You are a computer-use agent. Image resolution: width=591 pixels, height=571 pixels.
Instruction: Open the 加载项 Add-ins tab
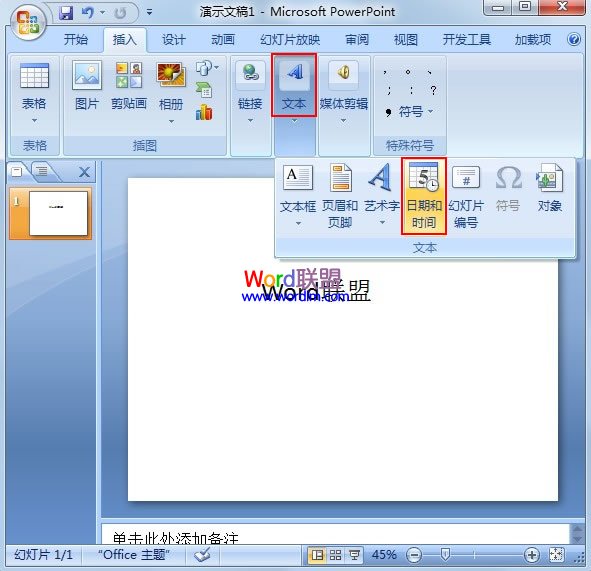533,39
